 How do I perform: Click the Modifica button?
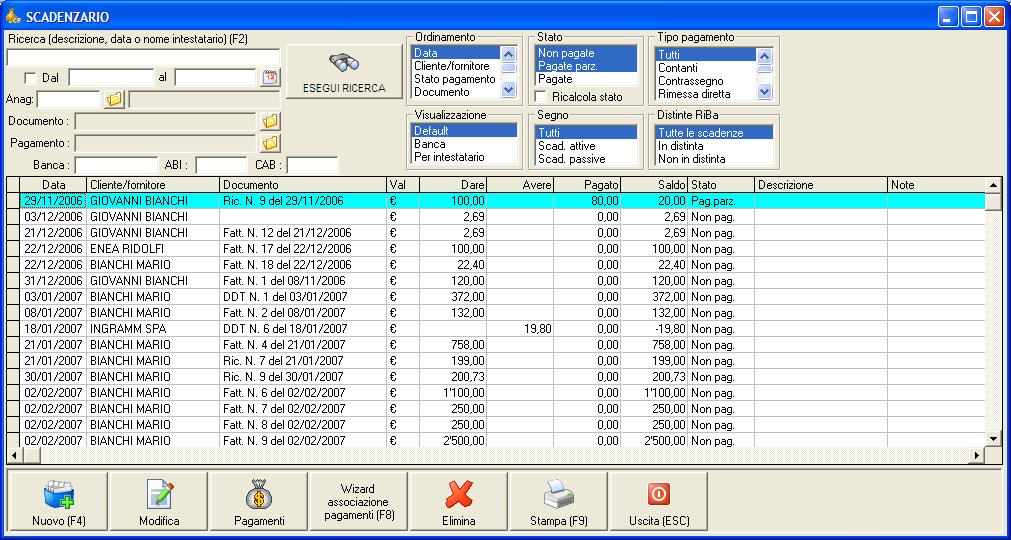pos(159,501)
